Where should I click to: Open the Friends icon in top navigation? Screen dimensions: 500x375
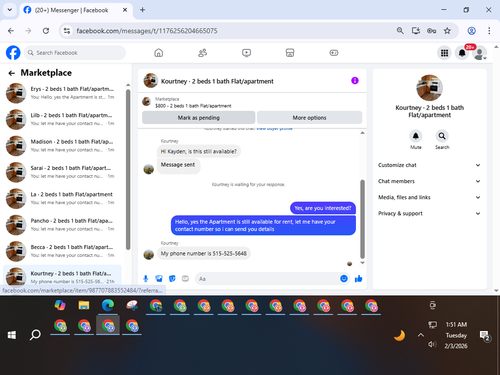pos(202,53)
